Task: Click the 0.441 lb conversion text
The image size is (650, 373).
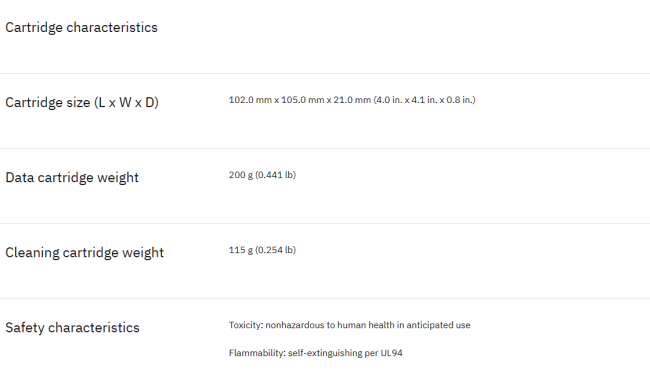Action: click(275, 175)
